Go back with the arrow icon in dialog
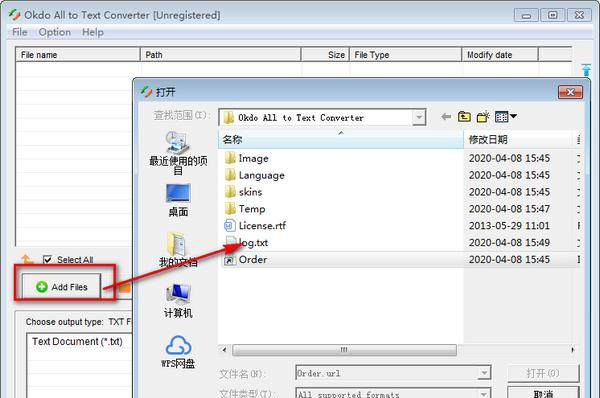600x398 pixels. tap(446, 117)
